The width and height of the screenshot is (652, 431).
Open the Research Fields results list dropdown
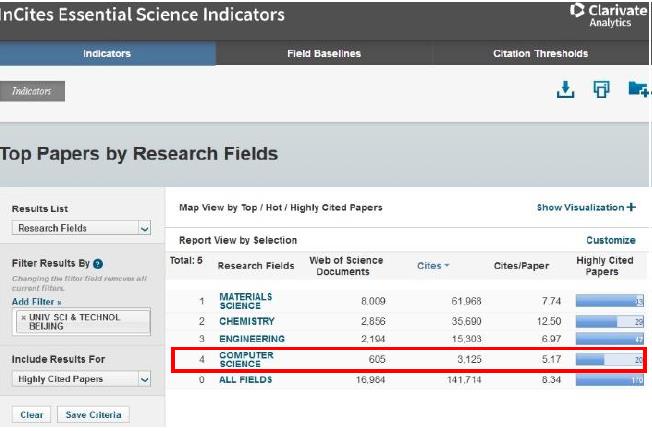click(81, 228)
